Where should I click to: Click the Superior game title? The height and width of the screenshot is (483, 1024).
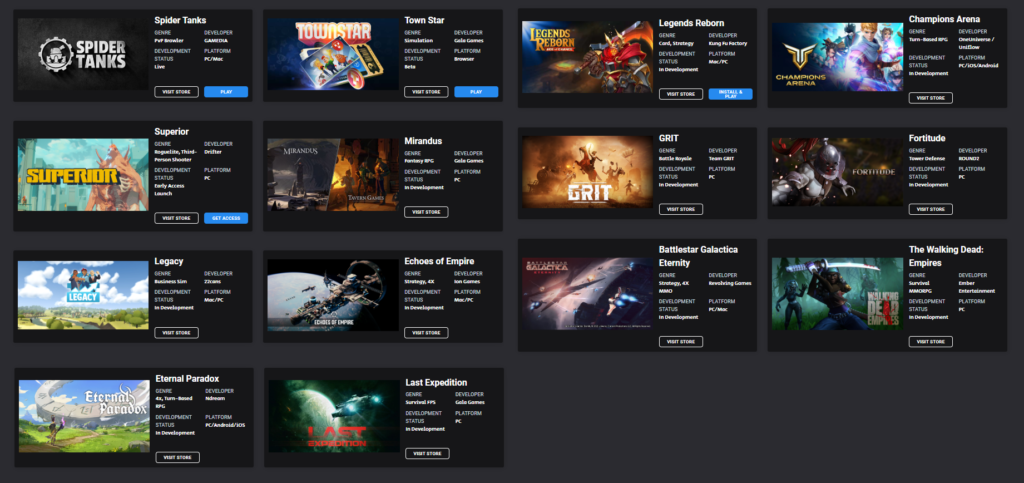(172, 132)
